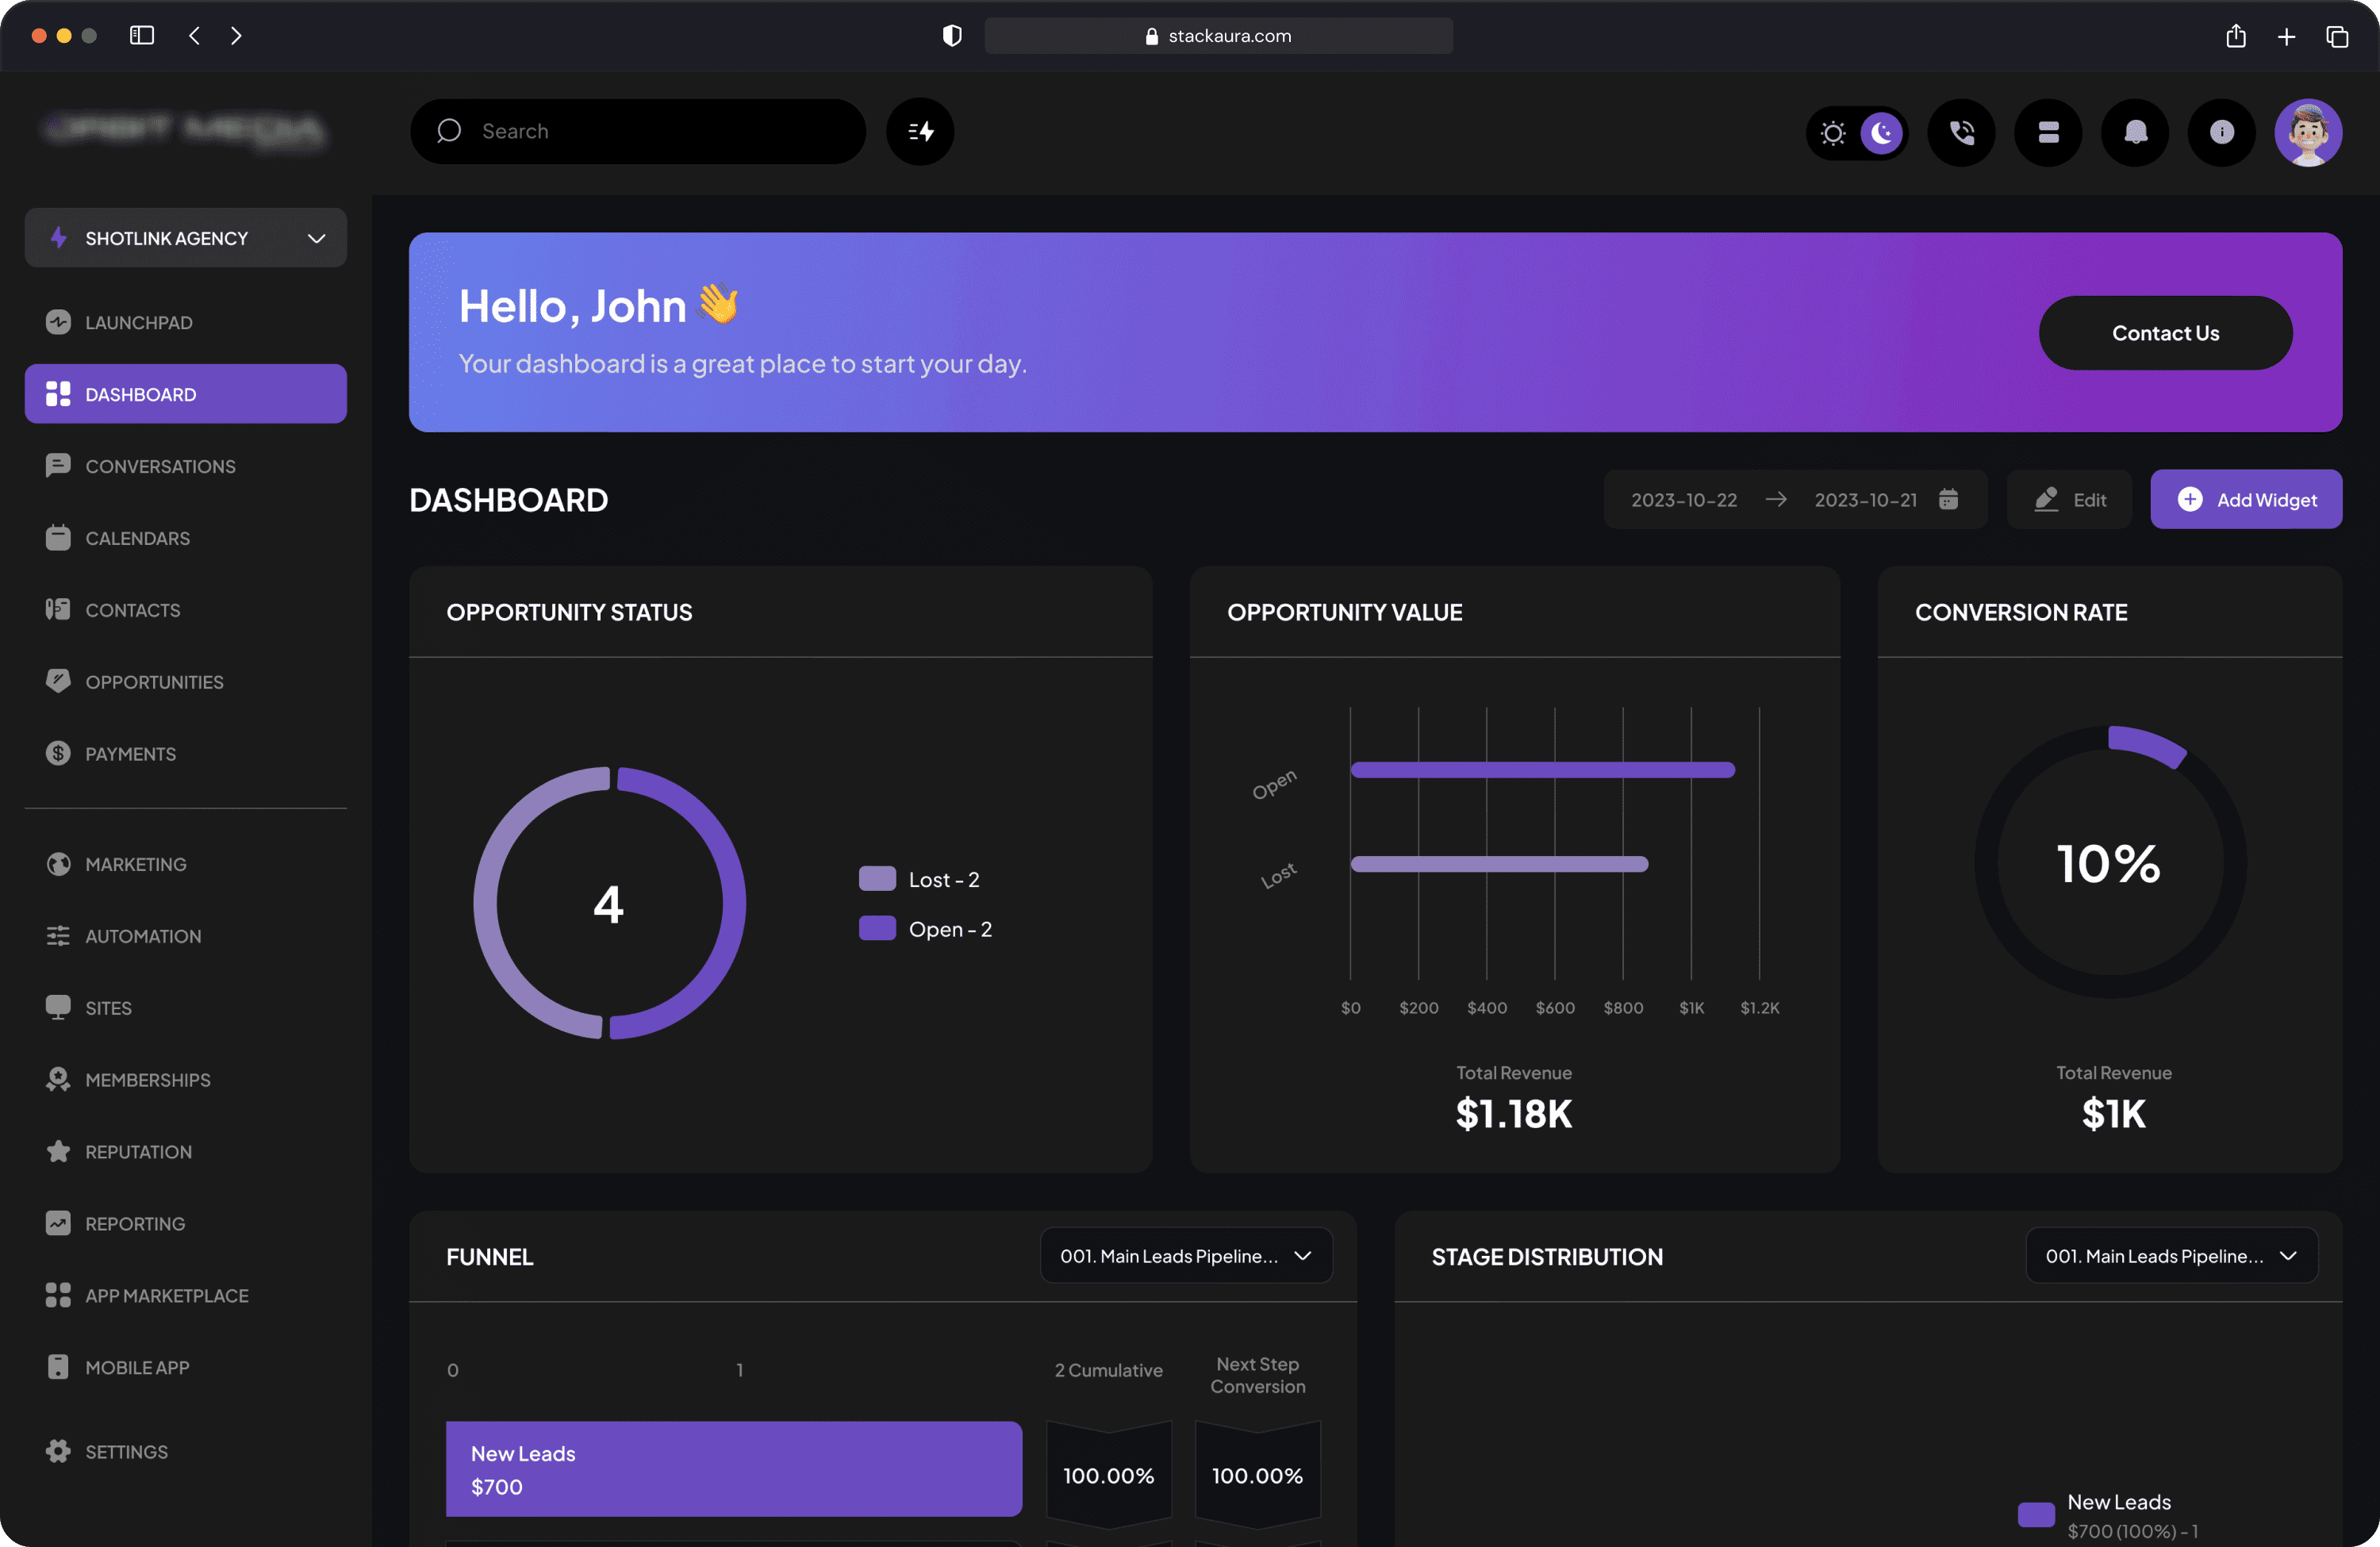Open the Funnel pipeline selector dropdown

[x=1186, y=1255]
